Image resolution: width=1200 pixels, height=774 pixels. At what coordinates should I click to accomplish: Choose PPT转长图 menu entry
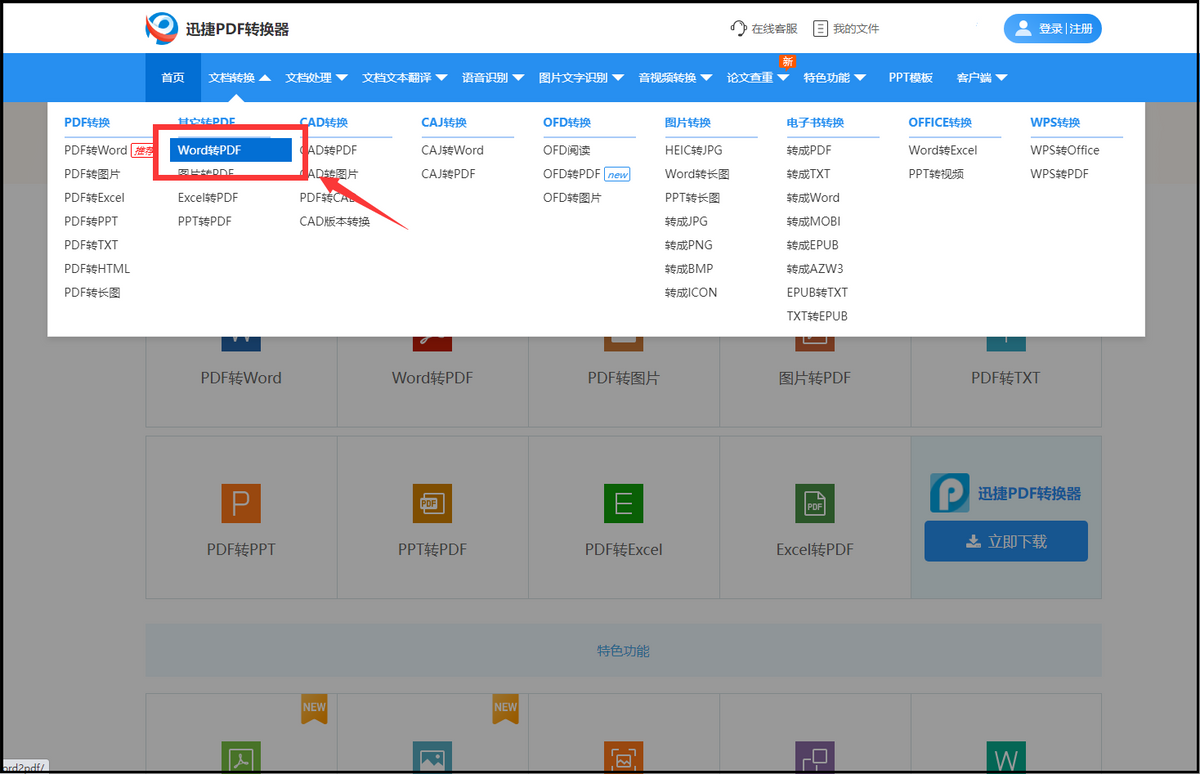coord(692,198)
